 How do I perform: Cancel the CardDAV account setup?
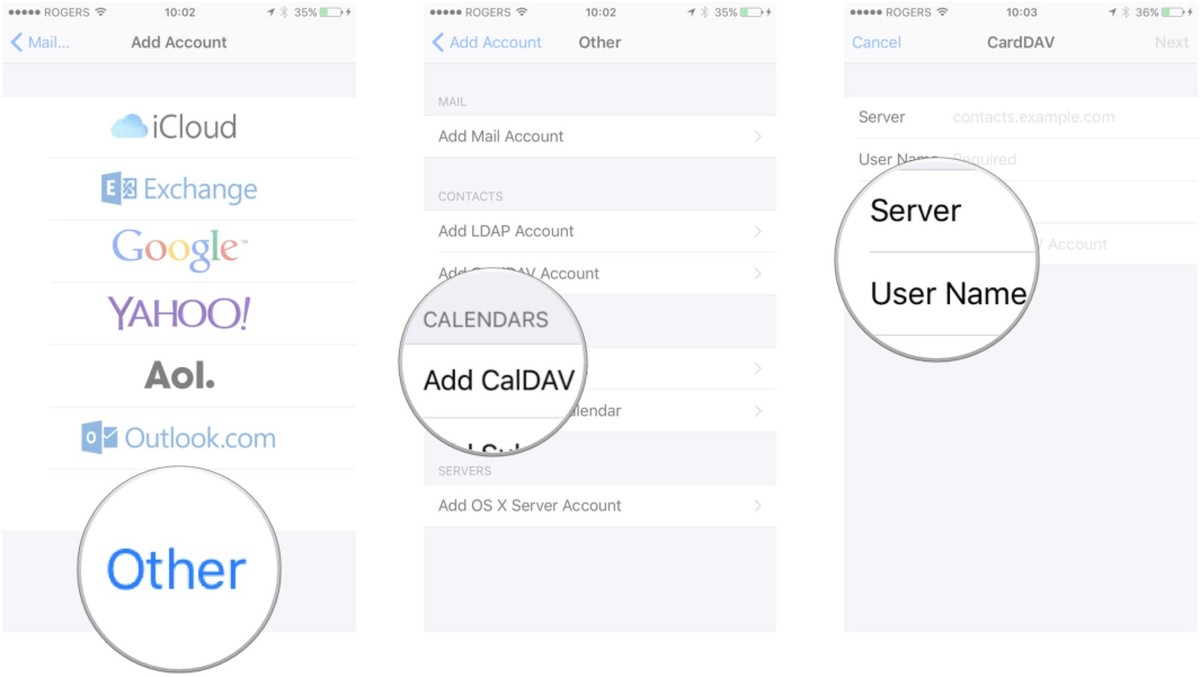click(876, 42)
